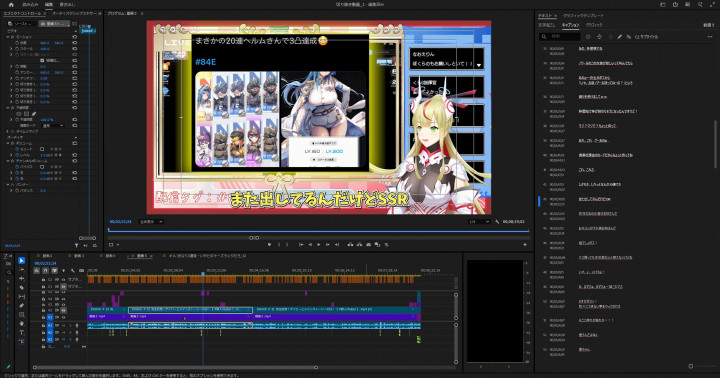Viewport: 720px width, 378px height.
Task: Toggle the Position stopwatch animation
Action: (x=17, y=43)
